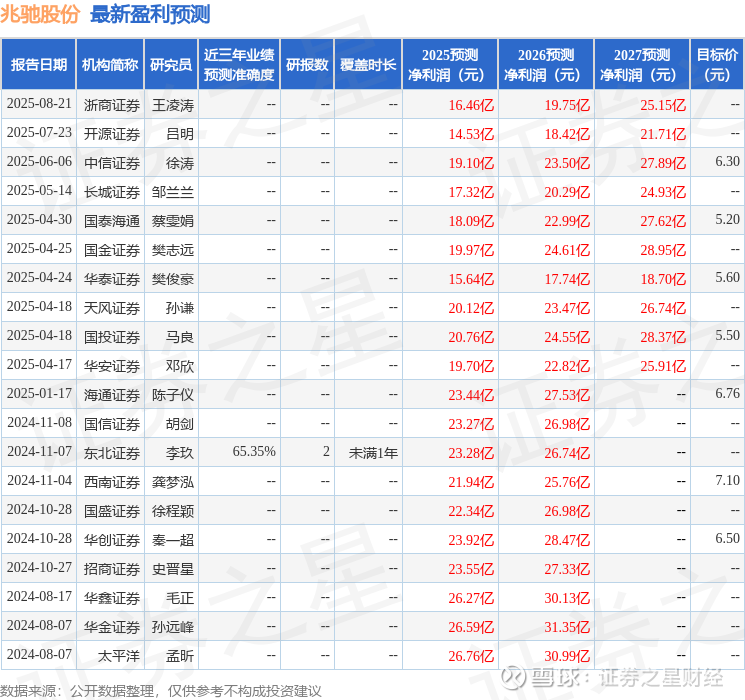Click coverage duration 未满1年
Screen dimensions: 745x700
pos(373,453)
